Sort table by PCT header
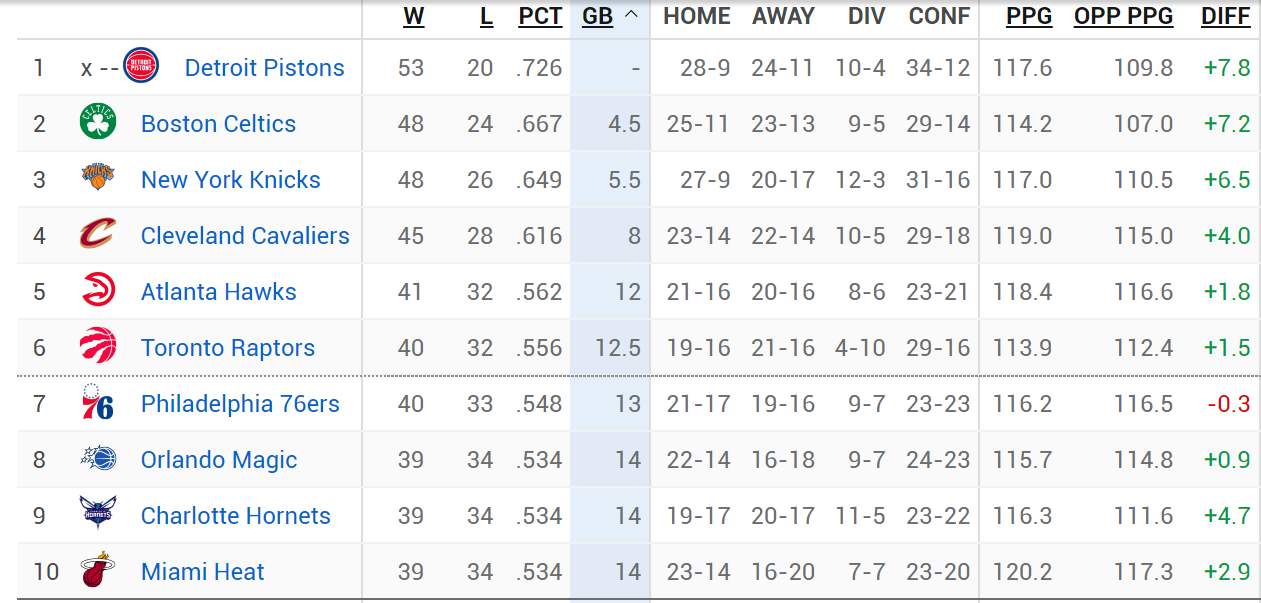 540,17
